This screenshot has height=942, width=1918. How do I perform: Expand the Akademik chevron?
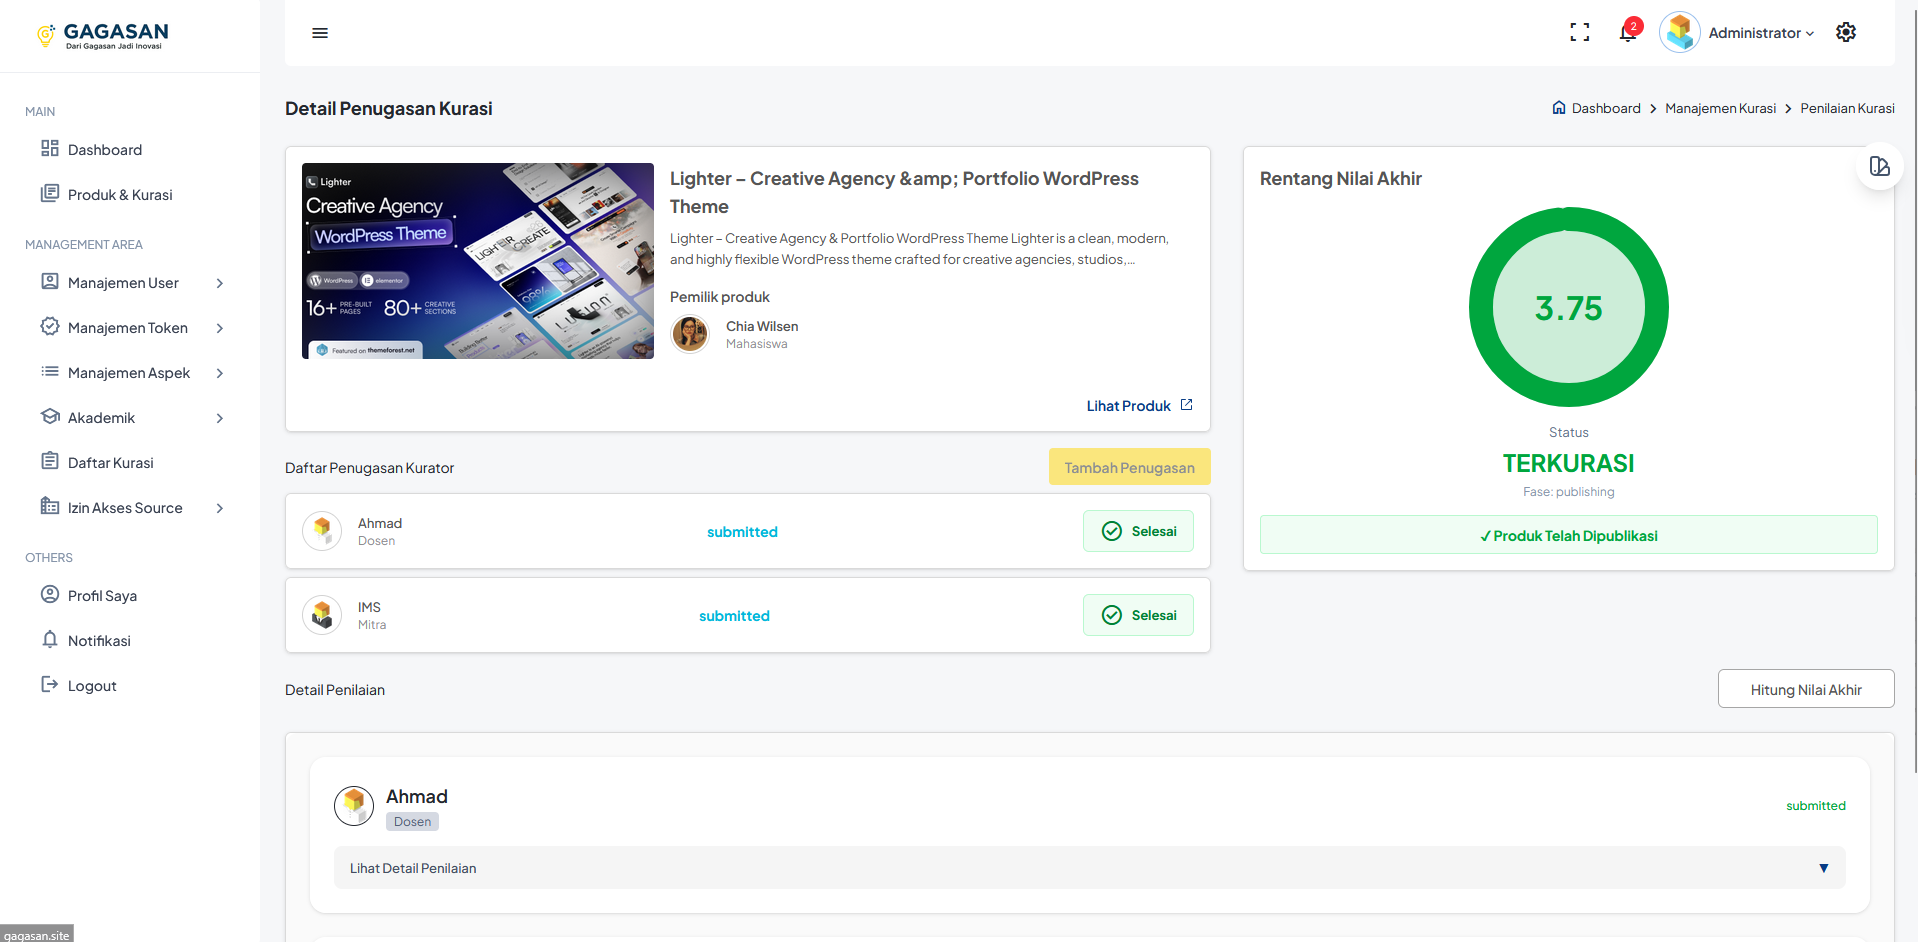[220, 418]
